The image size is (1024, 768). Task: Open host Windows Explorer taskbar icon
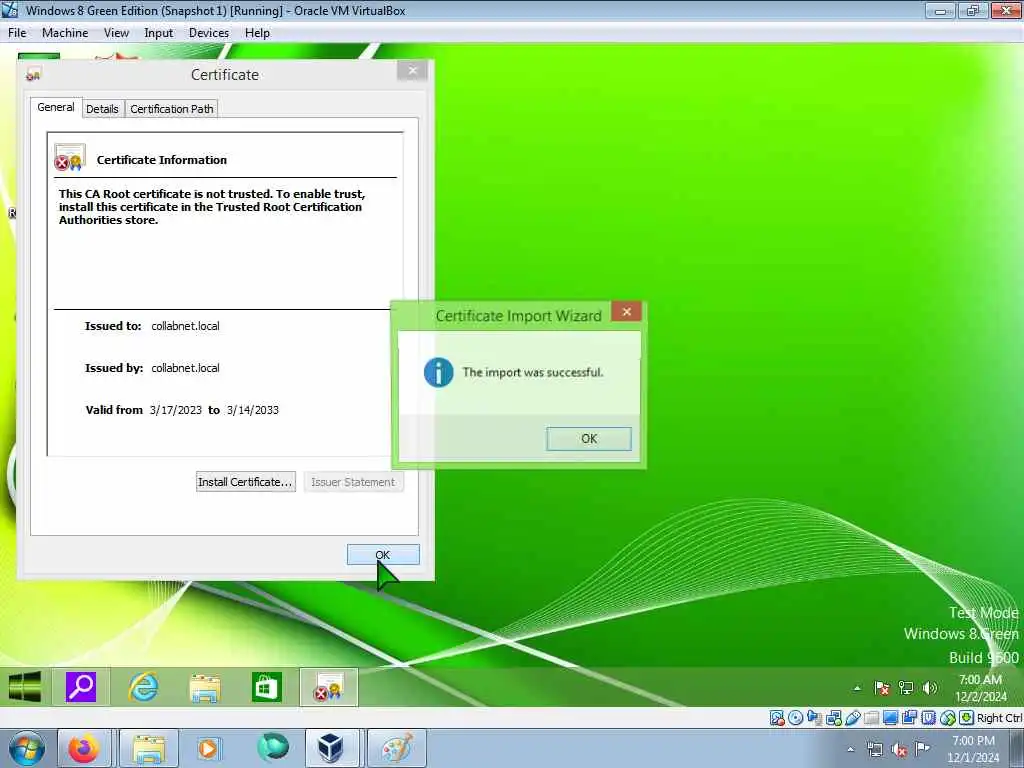(148, 748)
